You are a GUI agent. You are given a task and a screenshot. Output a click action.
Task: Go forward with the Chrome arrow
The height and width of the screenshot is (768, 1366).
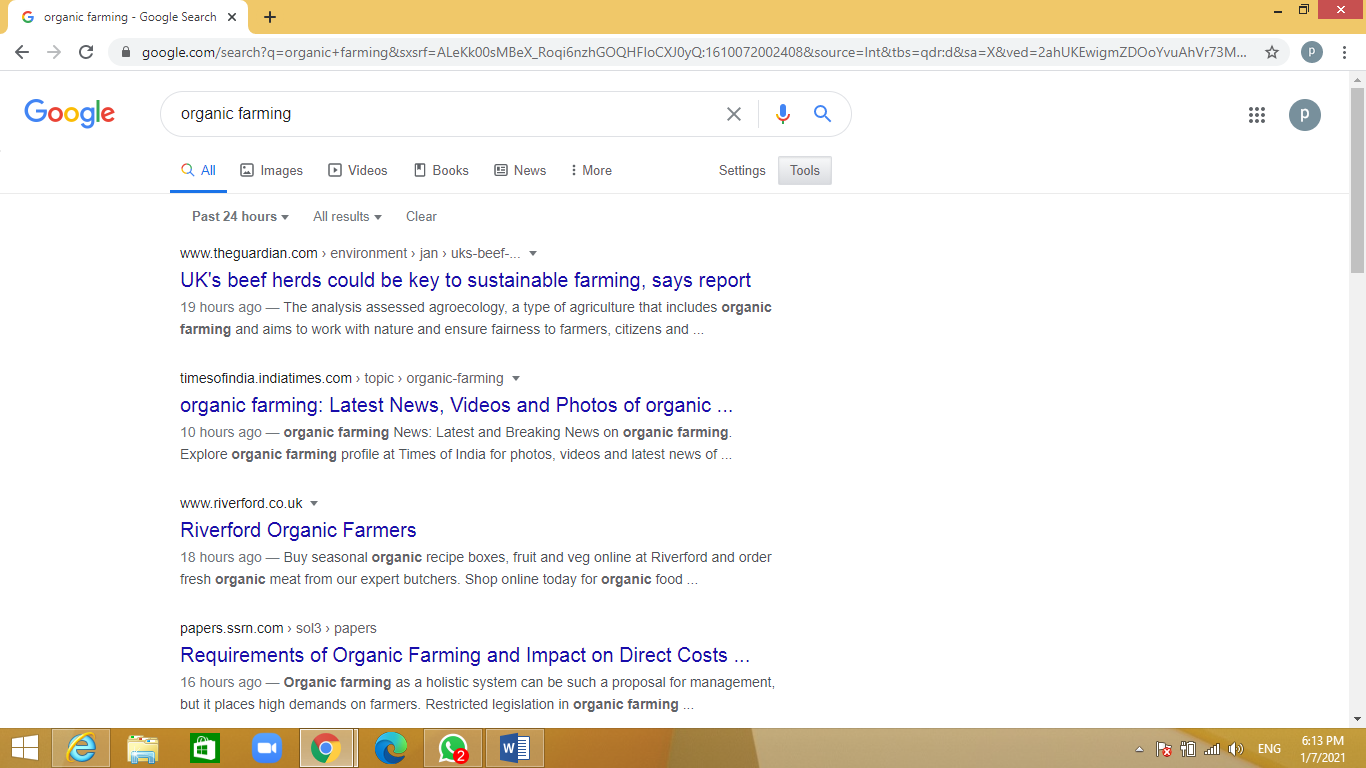54,52
